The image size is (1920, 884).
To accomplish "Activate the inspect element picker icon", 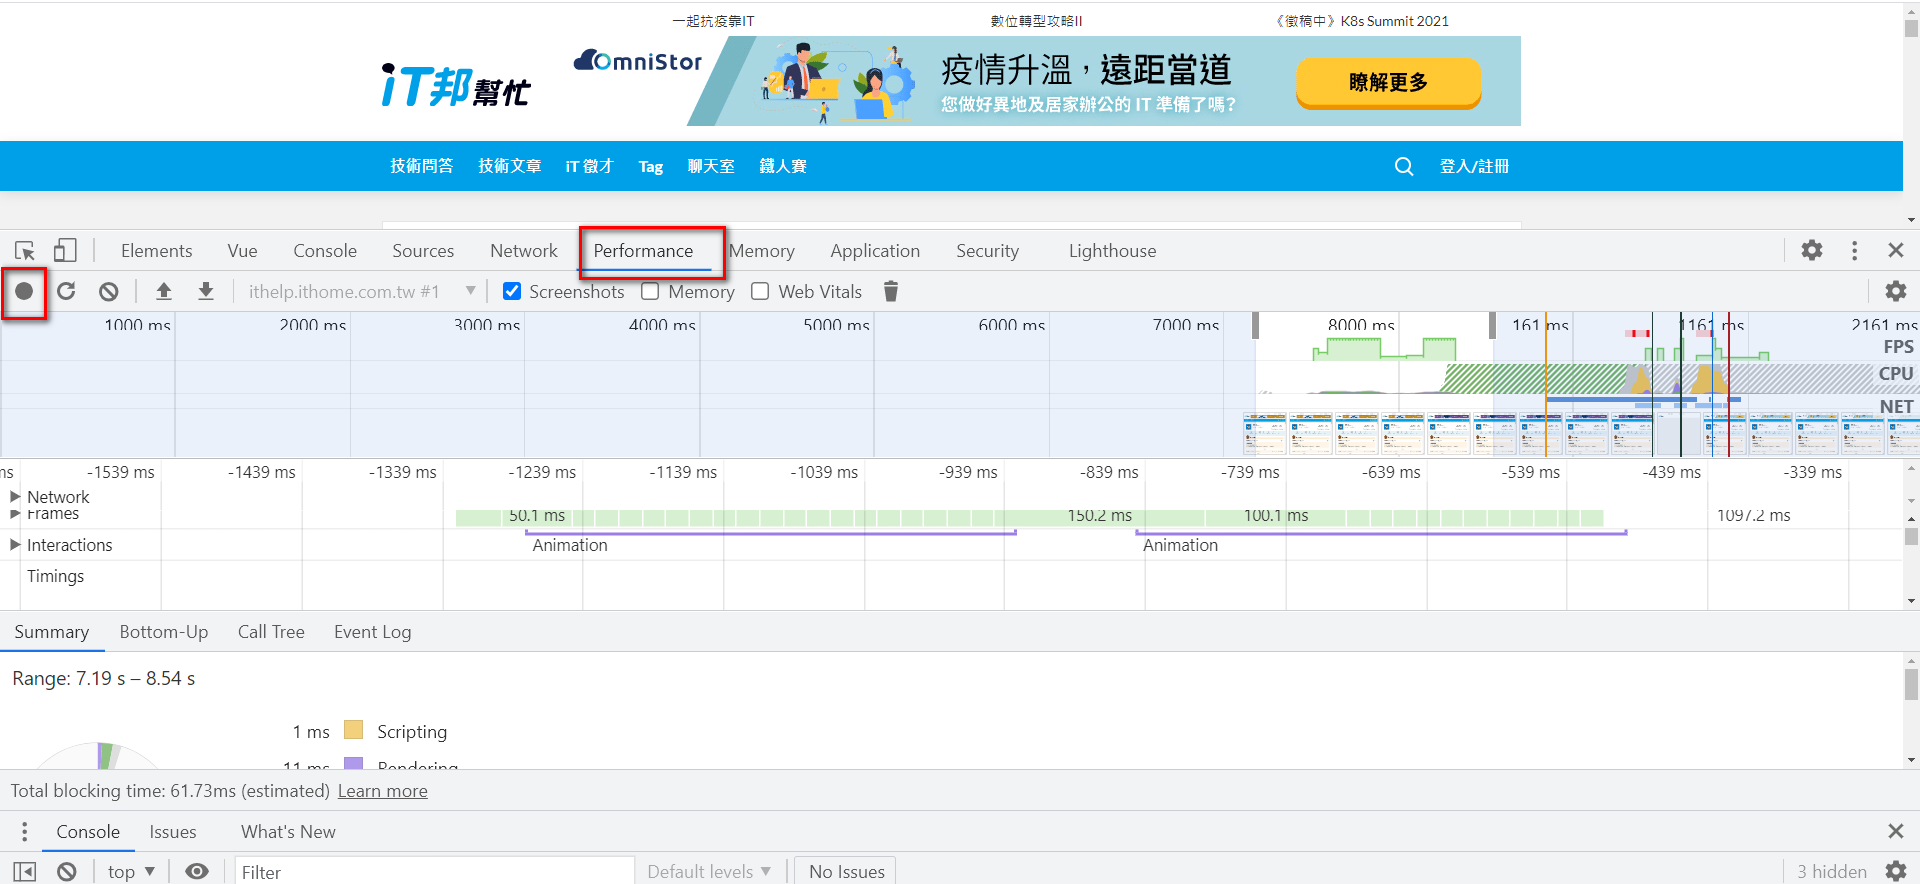I will pos(25,250).
